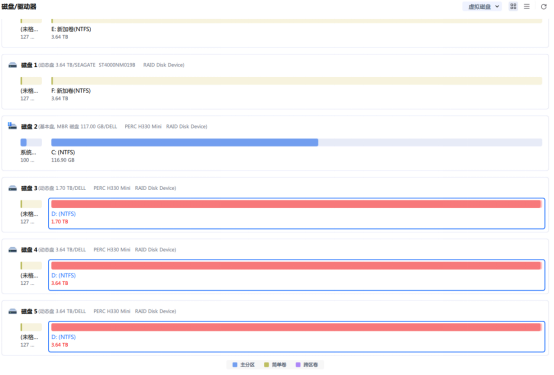554x375 pixels.
Task: Select the 100 MB system partition on disk 2
Action: 31,142
